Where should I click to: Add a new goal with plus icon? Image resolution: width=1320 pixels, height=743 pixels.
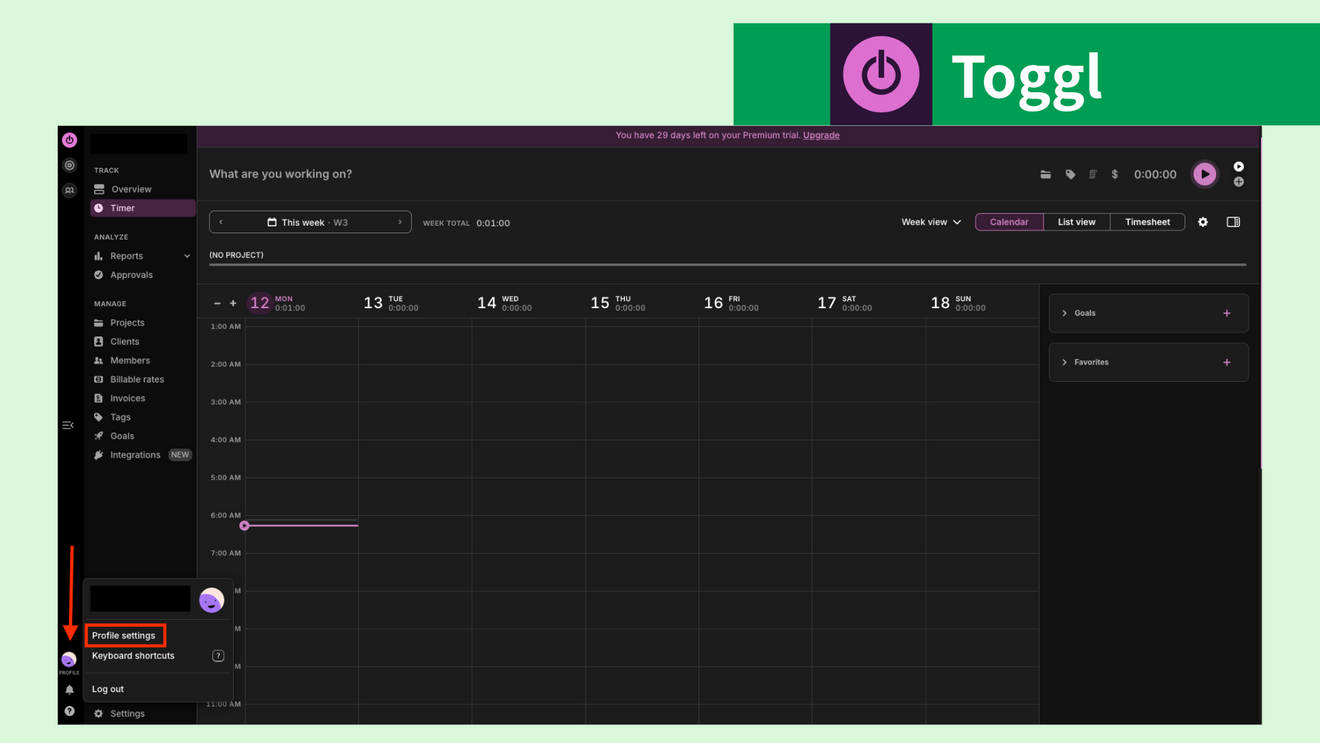pos(1227,313)
